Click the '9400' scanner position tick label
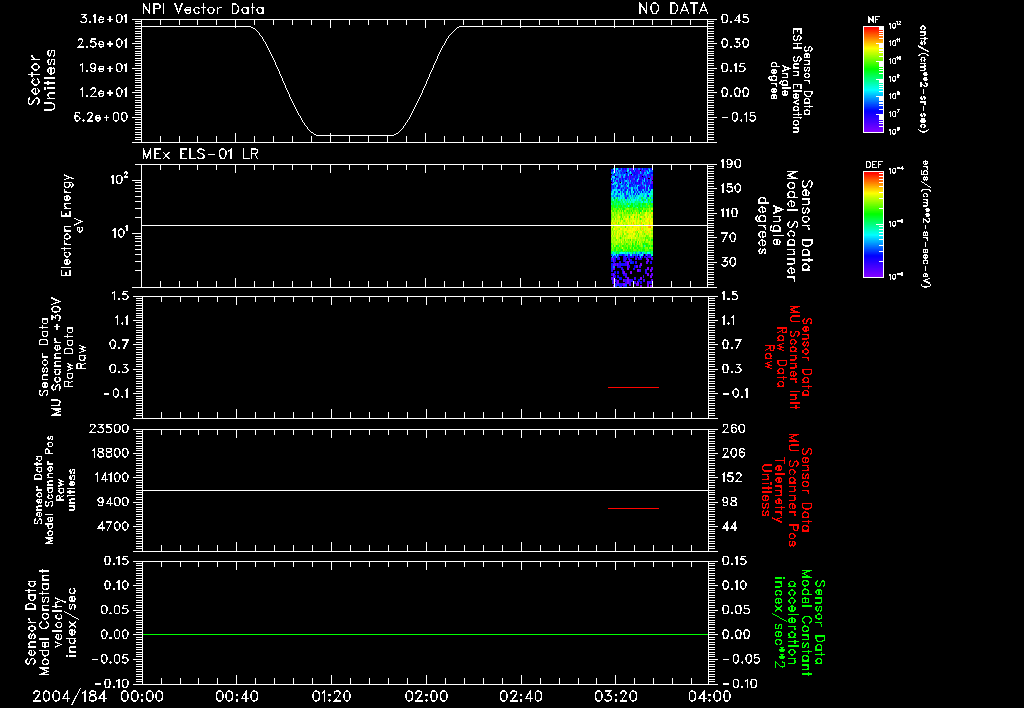 point(113,502)
